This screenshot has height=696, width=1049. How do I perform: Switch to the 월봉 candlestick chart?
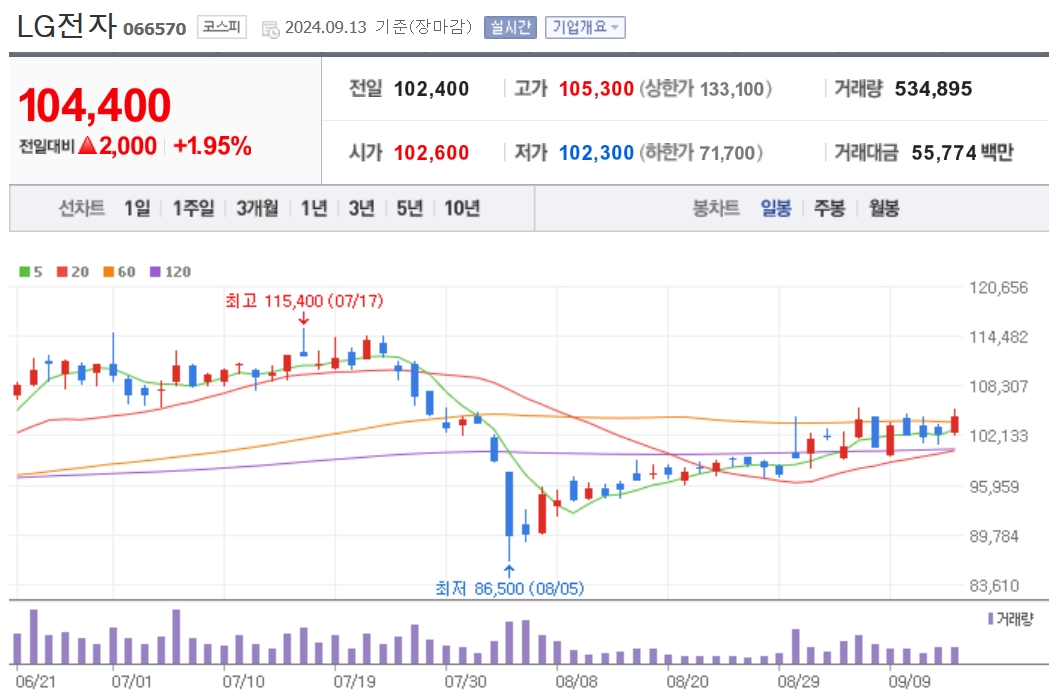coord(884,208)
